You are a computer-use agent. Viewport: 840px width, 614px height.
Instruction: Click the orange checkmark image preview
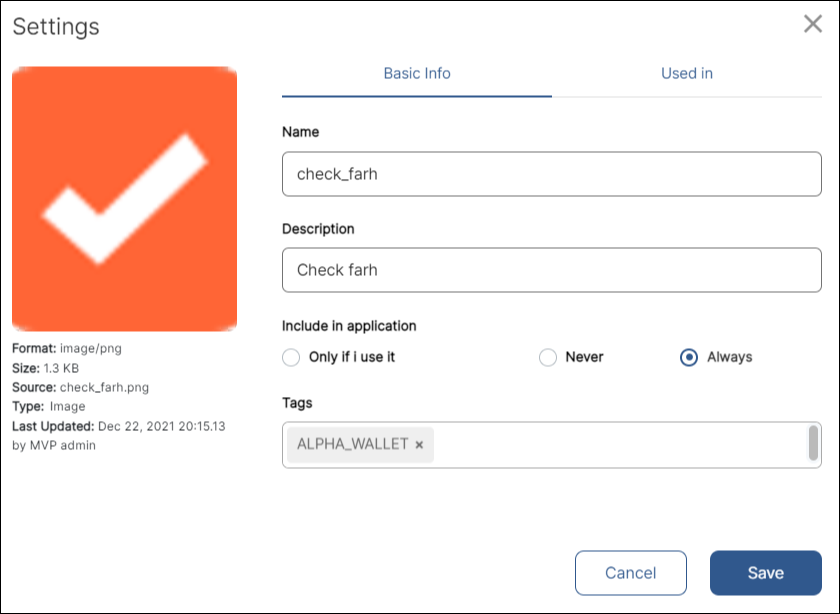pos(124,199)
